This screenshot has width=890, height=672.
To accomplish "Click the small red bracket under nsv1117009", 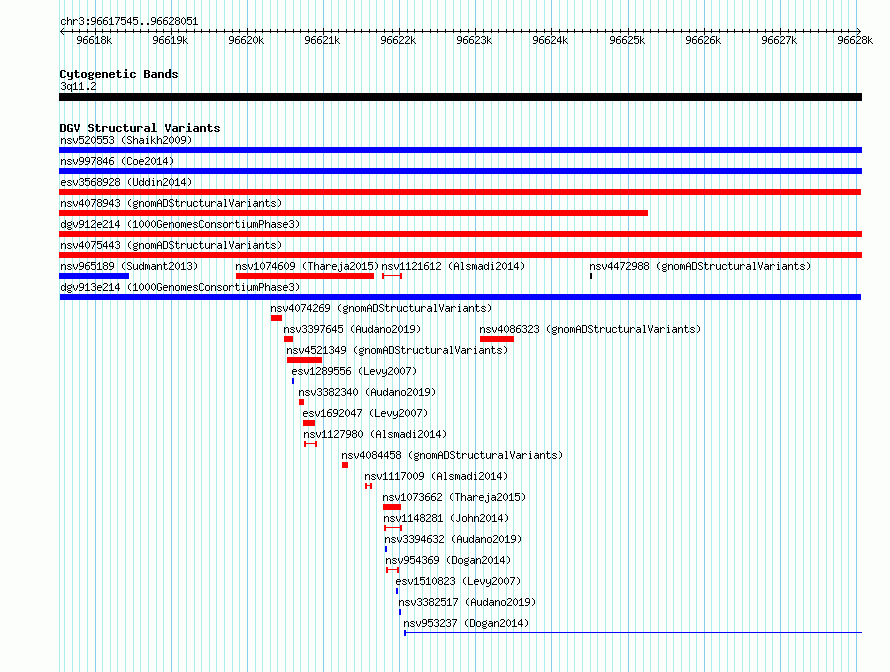I will (x=368, y=486).
